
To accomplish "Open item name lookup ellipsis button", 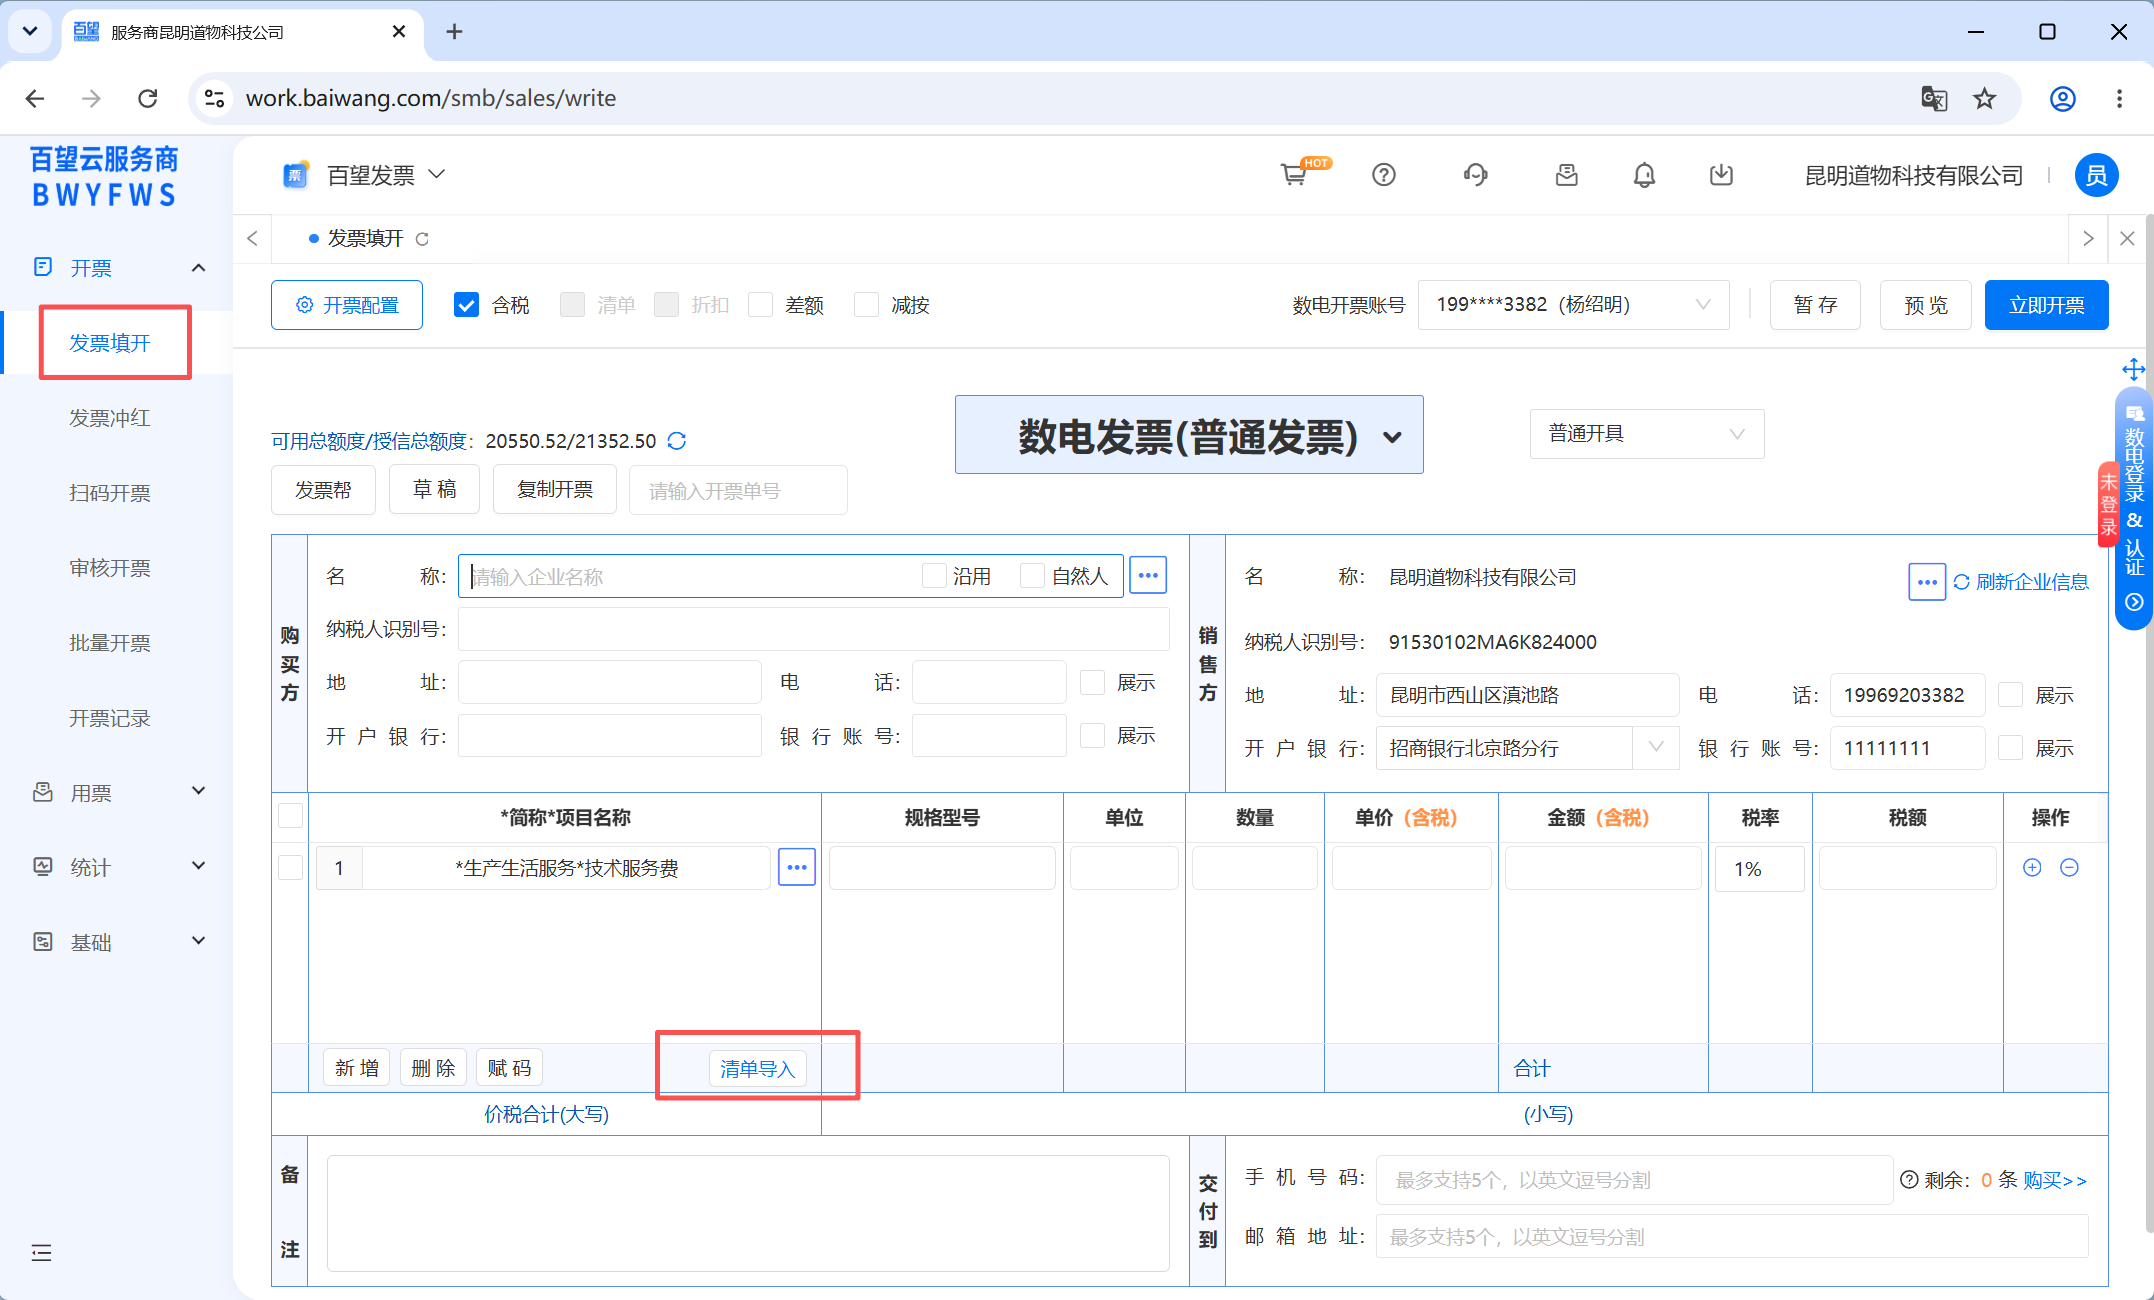I will 797,867.
